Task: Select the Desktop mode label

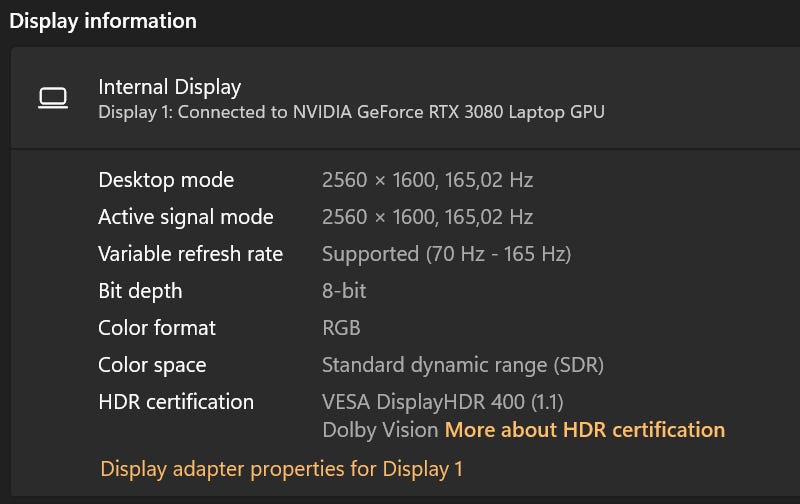Action: tap(166, 180)
